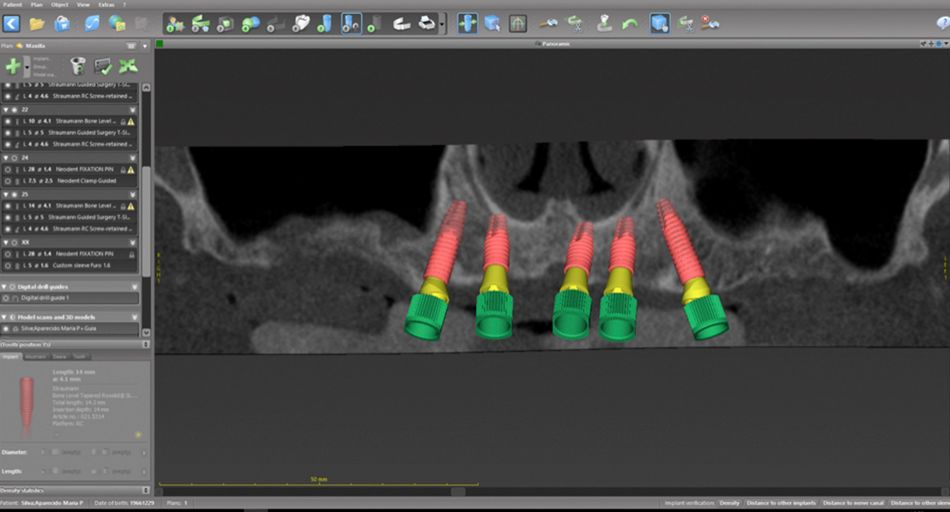This screenshot has height=512, width=950.
Task: Click the green plus add object button
Action: coord(12,66)
